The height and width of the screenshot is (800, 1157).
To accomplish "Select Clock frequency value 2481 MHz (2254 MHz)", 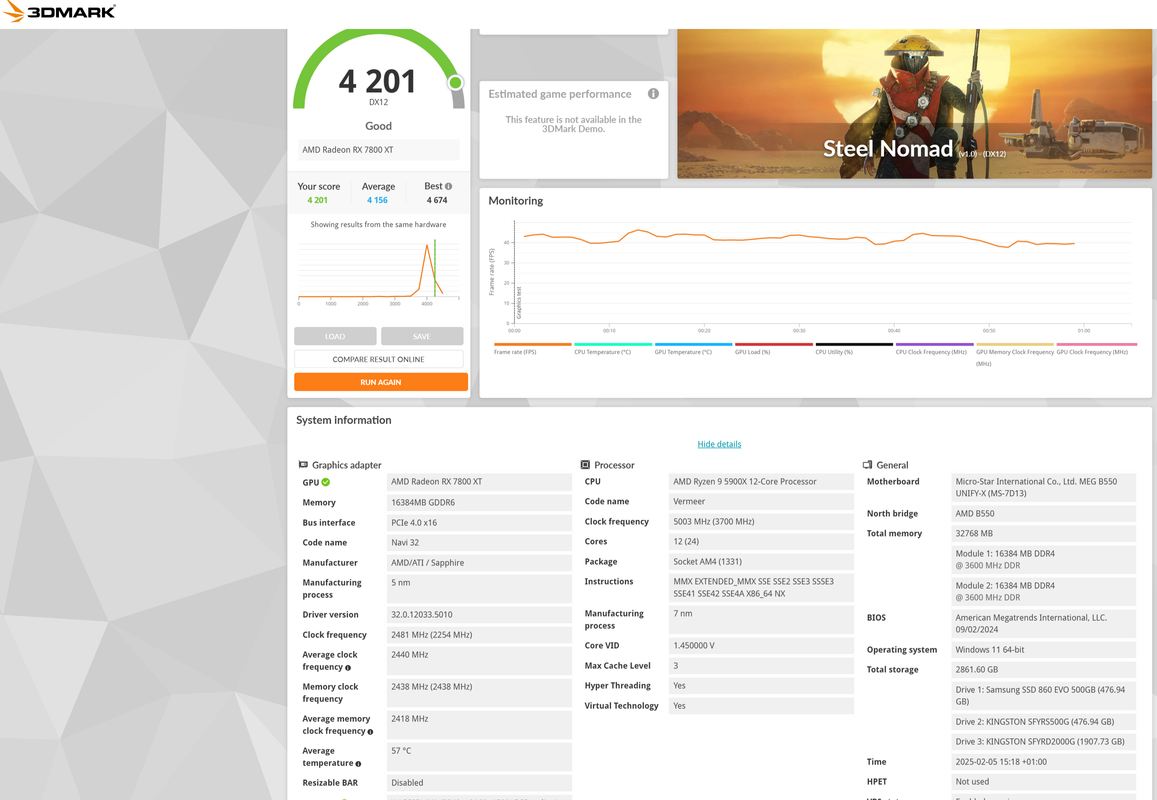I will pos(479,635).
